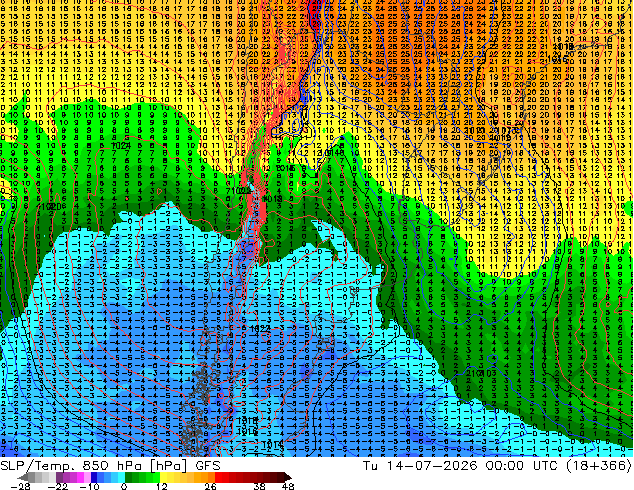This screenshot has height=490, width=634.
Task: Click the '48' legend value
Action: tap(288, 486)
